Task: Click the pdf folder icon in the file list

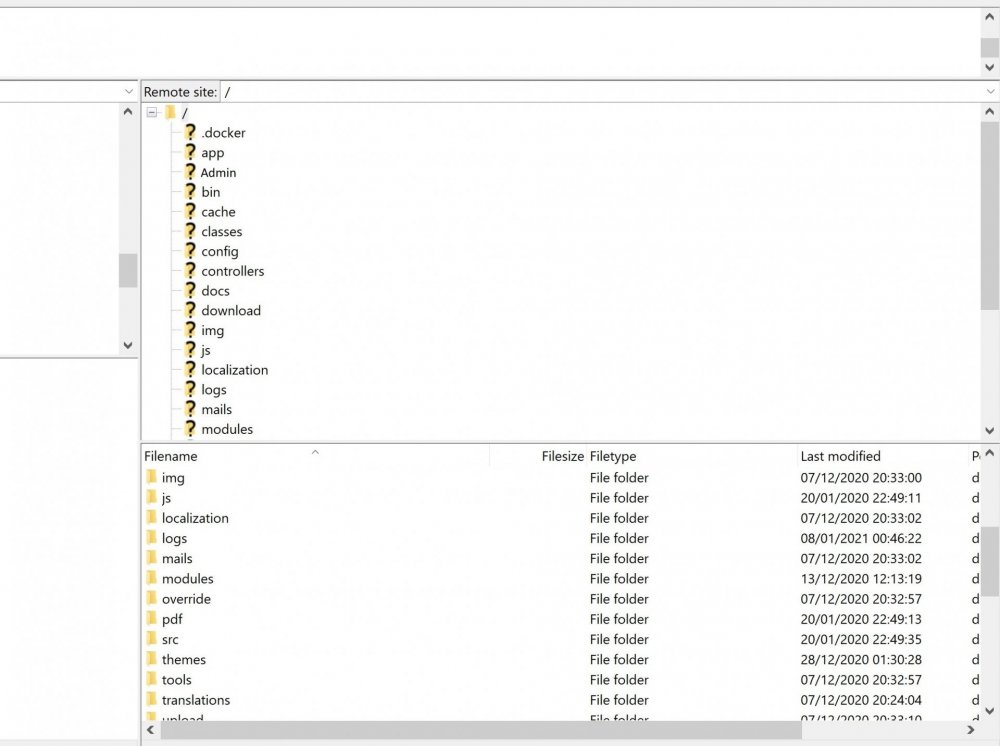Action: click(x=151, y=618)
